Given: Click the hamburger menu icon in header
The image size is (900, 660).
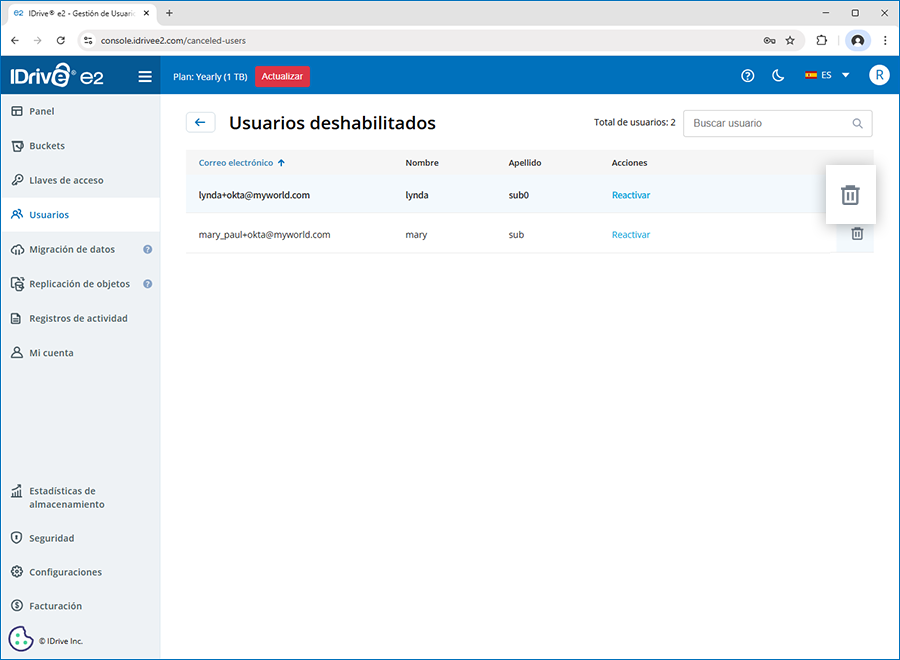Looking at the screenshot, I should [145, 76].
